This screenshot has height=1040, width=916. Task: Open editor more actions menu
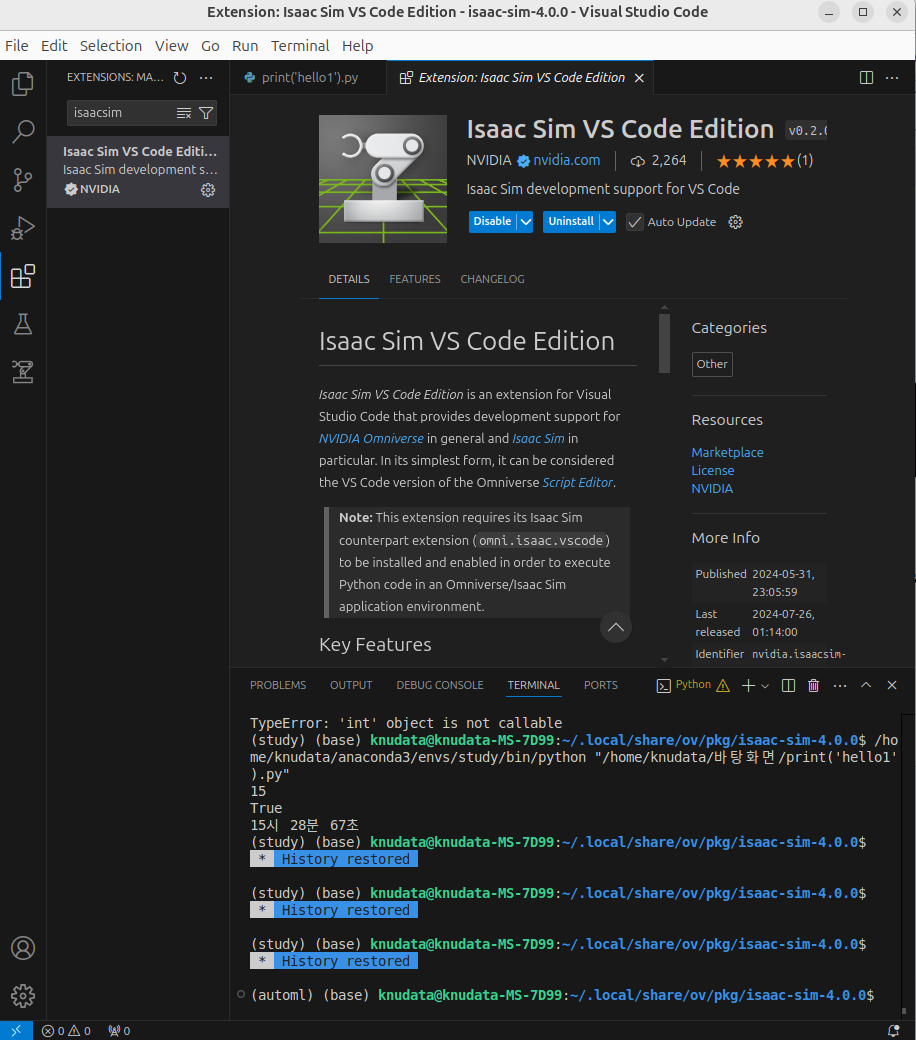click(x=892, y=78)
